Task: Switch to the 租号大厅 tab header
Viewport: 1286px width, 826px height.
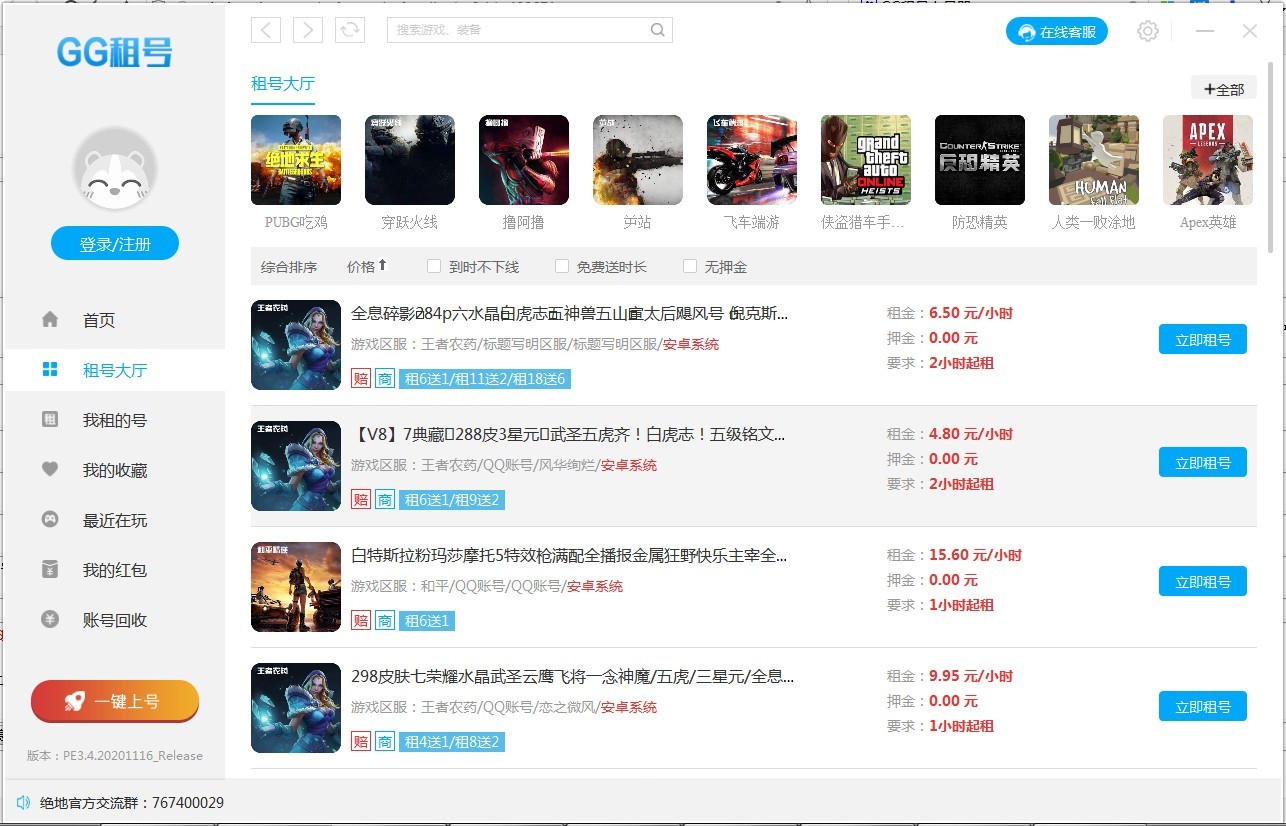Action: [283, 84]
